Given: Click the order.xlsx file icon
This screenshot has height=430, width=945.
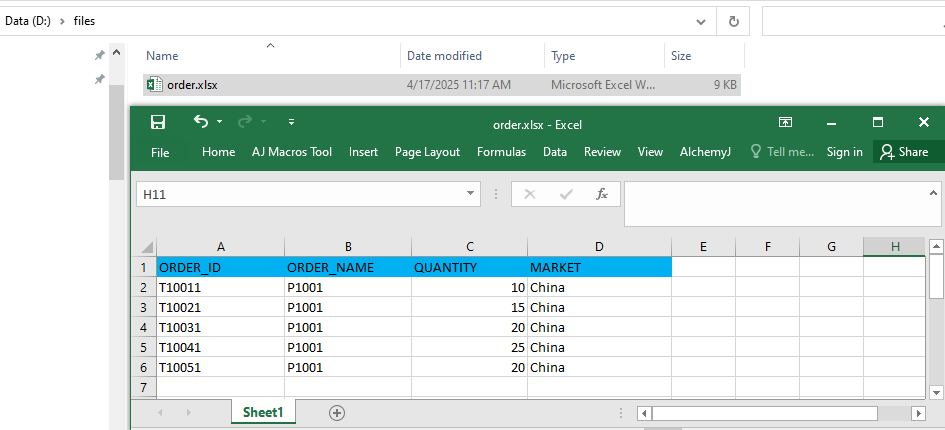Looking at the screenshot, I should pyautogui.click(x=155, y=85).
